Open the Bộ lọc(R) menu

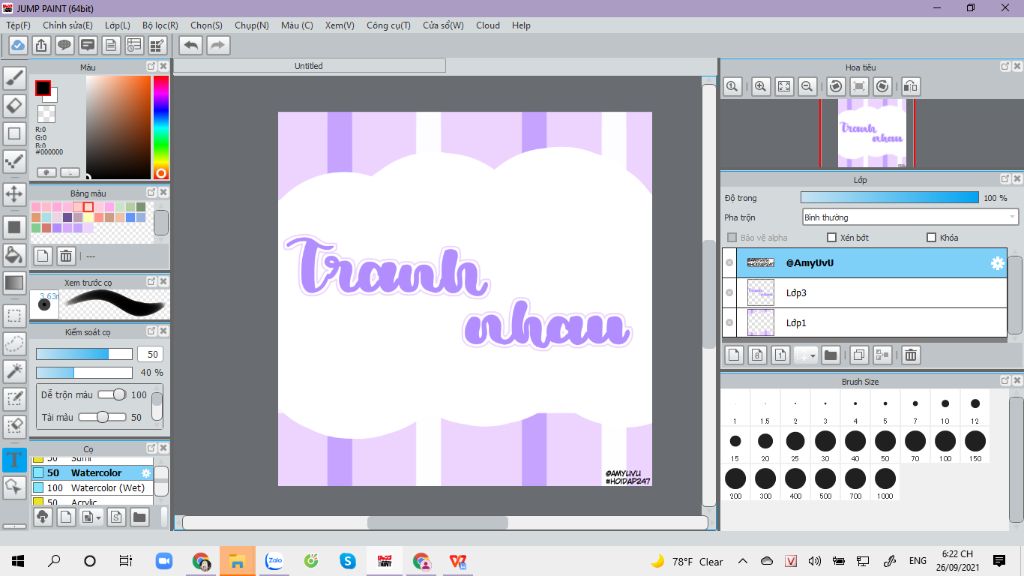[x=160, y=25]
